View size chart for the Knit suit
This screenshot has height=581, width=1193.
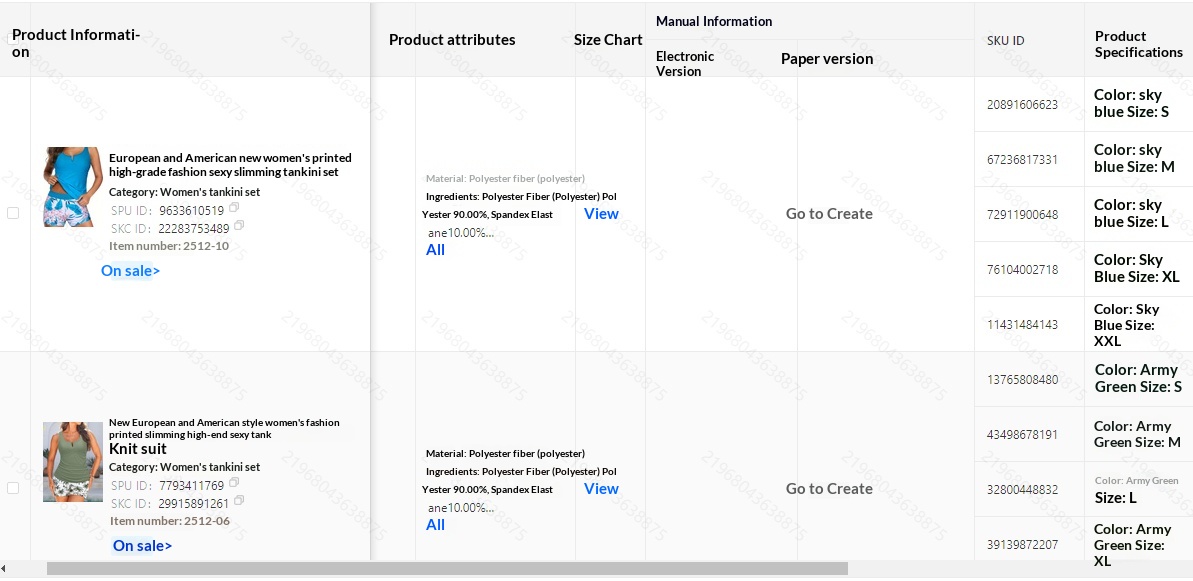point(601,489)
